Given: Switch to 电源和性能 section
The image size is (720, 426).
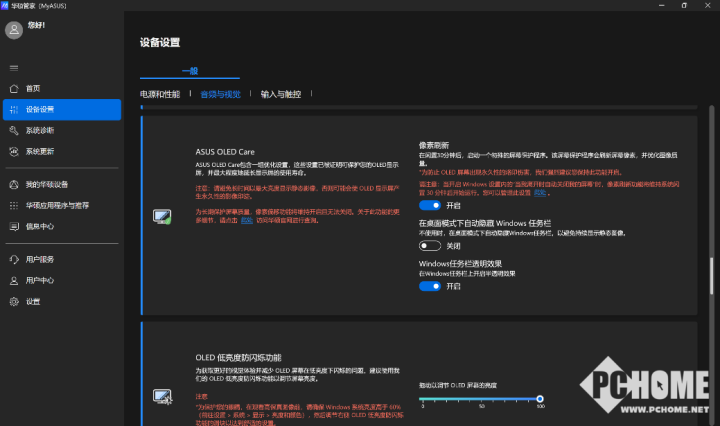Looking at the screenshot, I should pyautogui.click(x=160, y=94).
